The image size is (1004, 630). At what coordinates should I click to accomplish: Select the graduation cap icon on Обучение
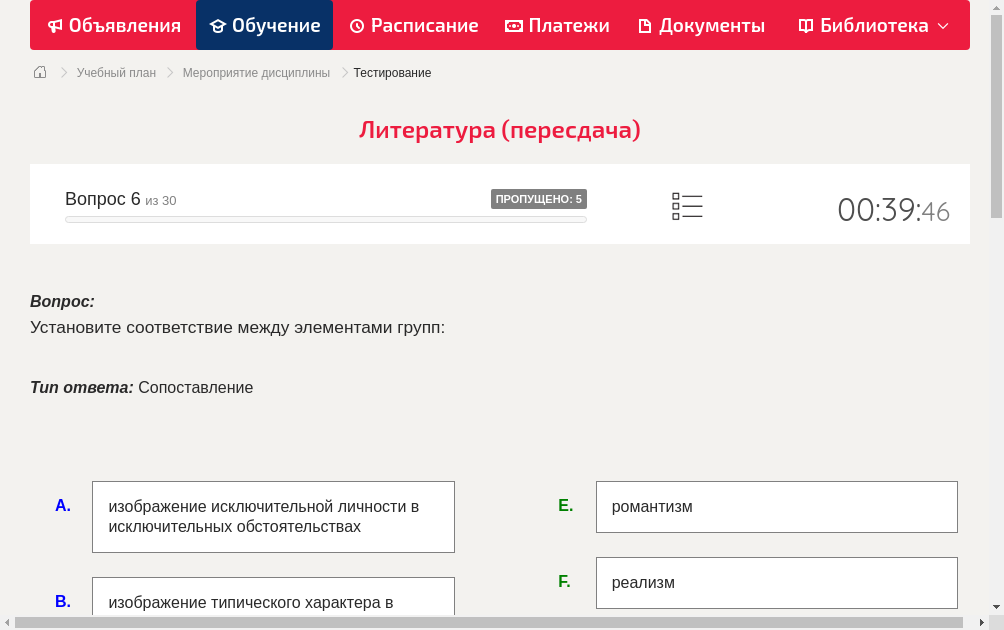pos(219,25)
